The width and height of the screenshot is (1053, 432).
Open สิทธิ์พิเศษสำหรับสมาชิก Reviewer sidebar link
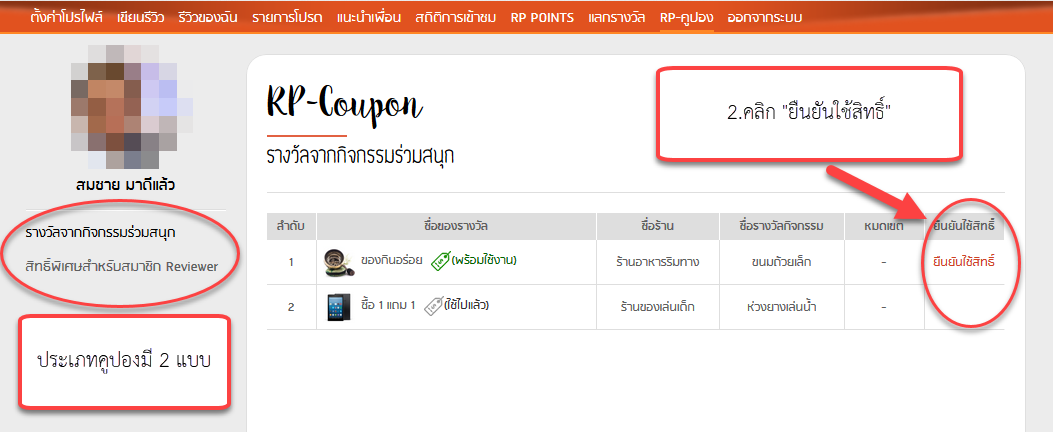tap(122, 266)
